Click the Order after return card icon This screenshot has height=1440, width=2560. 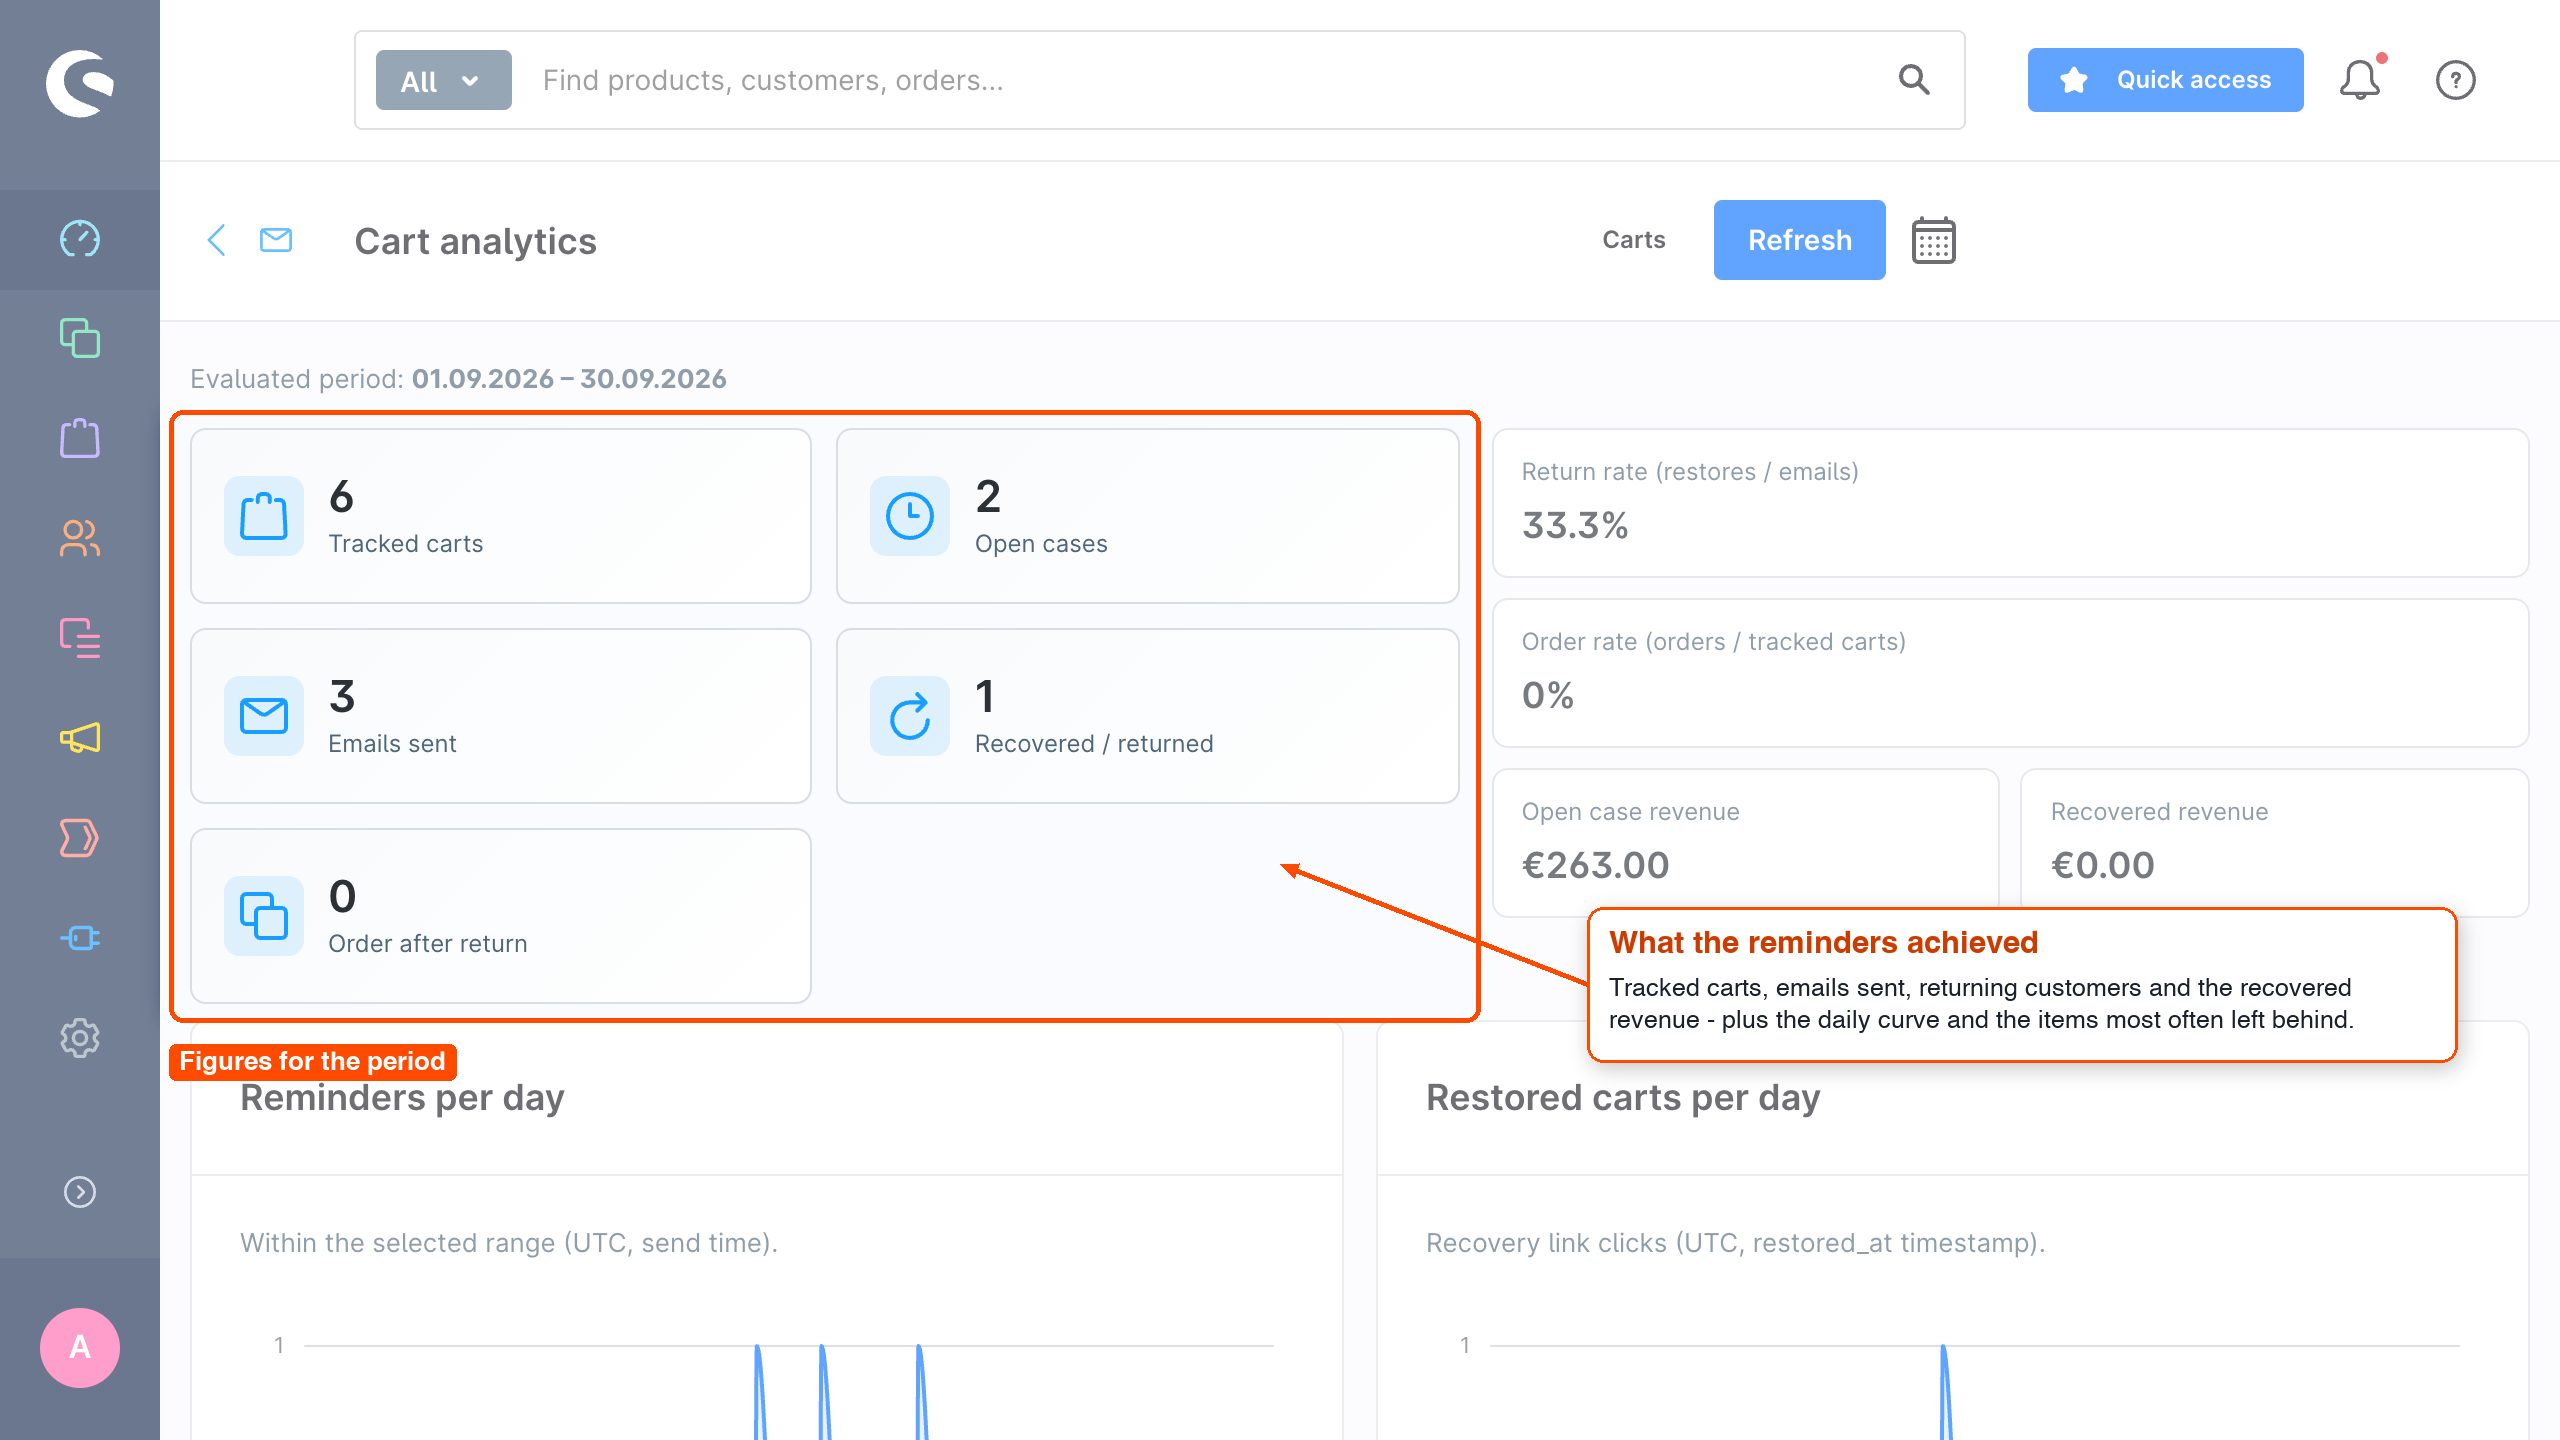click(263, 916)
